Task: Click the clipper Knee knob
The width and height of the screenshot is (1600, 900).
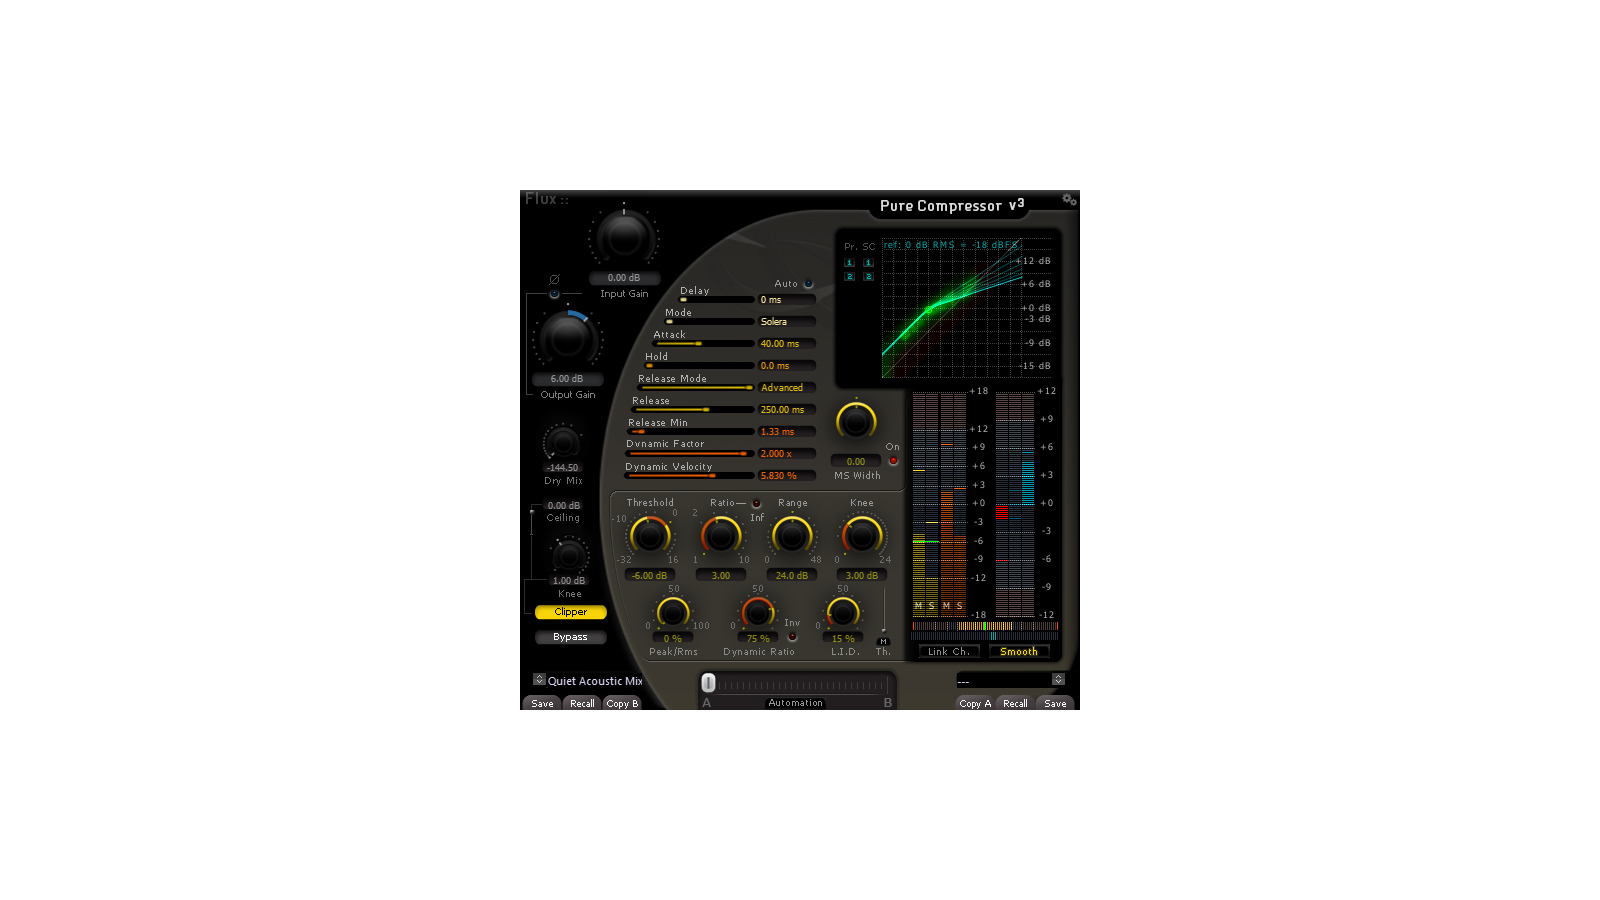Action: coord(570,554)
